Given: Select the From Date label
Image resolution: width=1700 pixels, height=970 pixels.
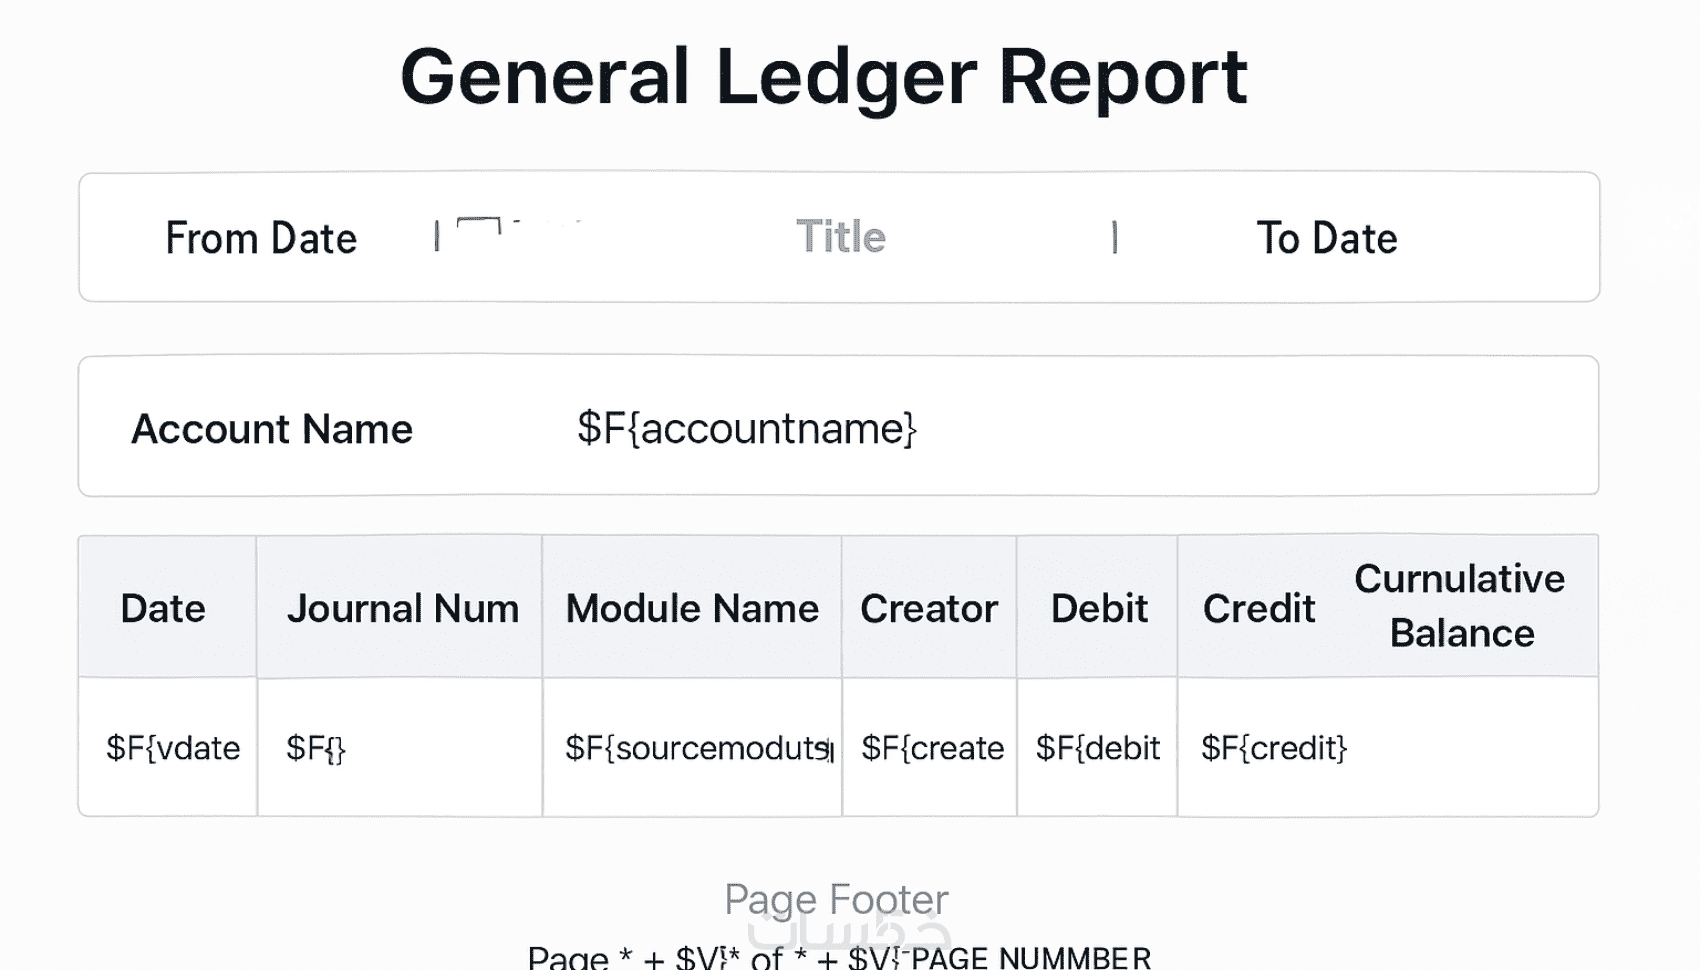Looking at the screenshot, I should (x=261, y=239).
